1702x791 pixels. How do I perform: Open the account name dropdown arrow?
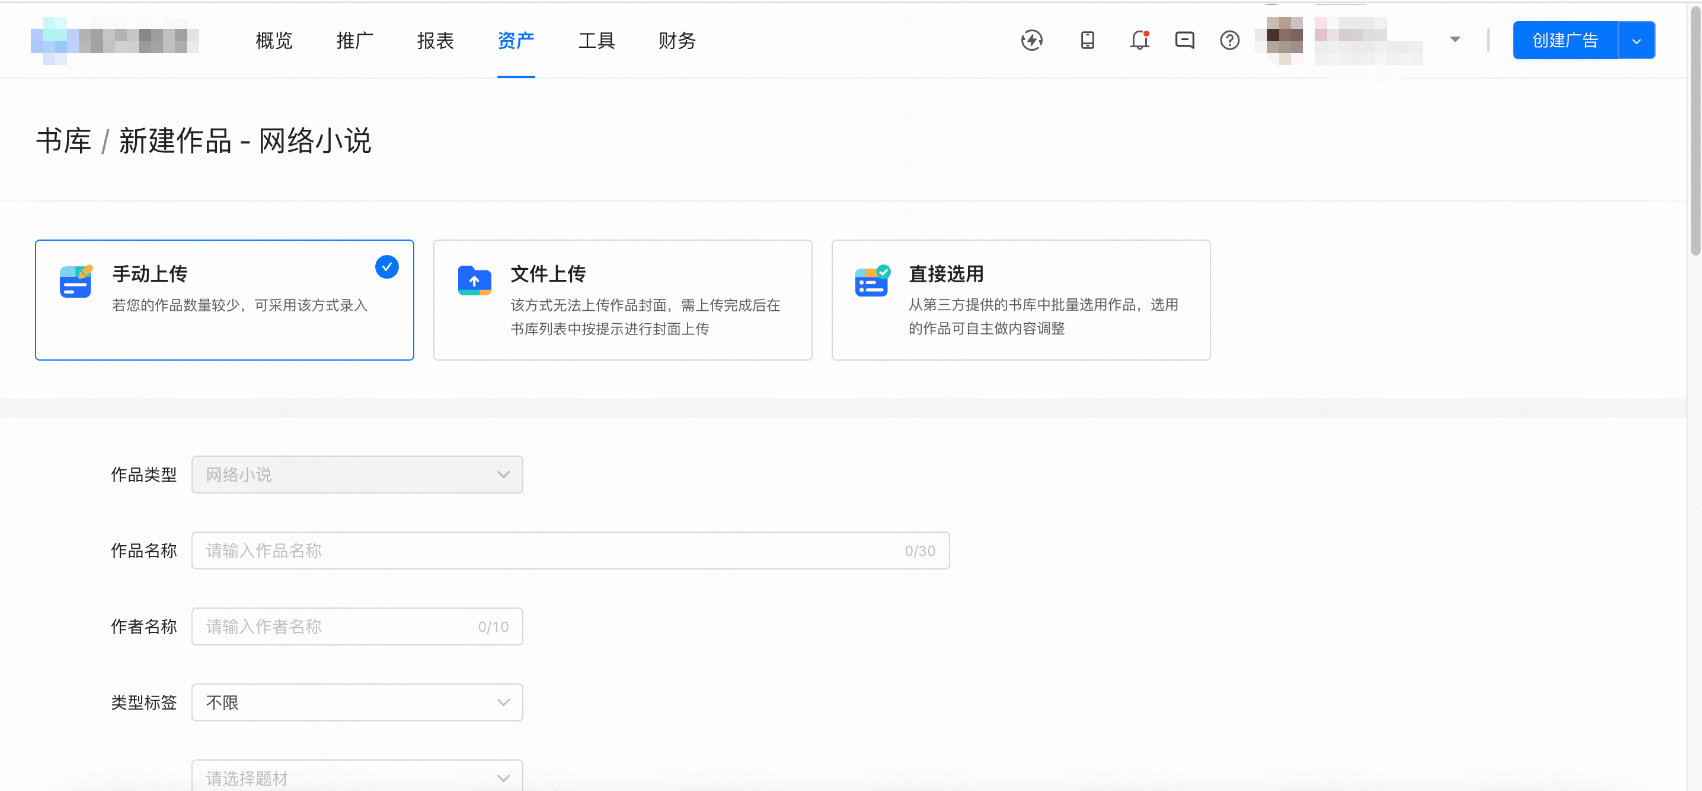1455,40
